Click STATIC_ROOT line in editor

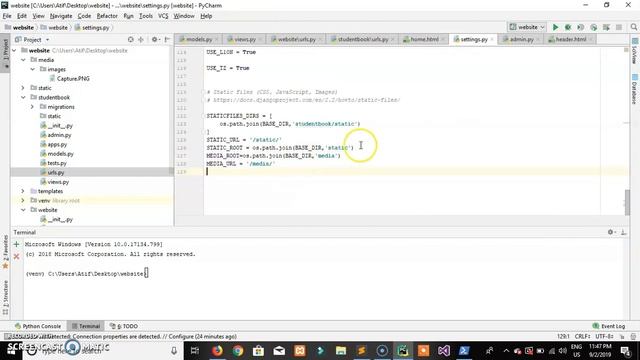280,147
